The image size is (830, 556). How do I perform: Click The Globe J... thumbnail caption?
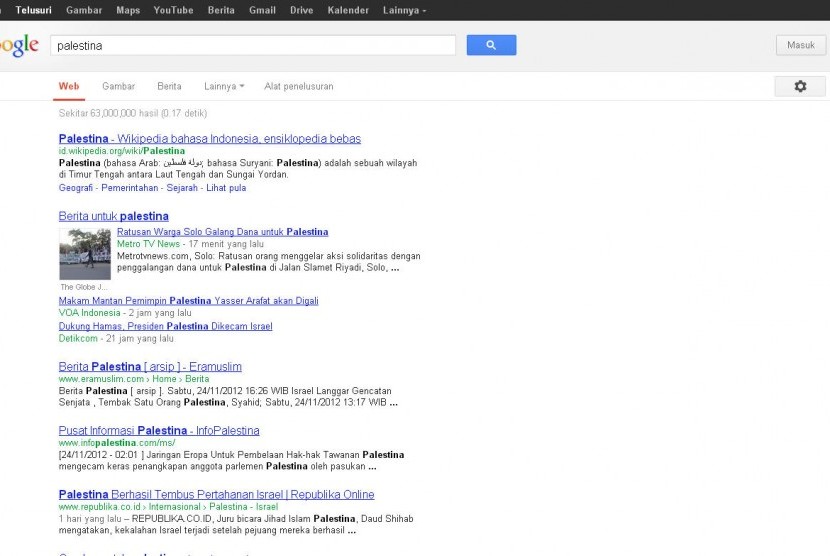click(x=84, y=287)
